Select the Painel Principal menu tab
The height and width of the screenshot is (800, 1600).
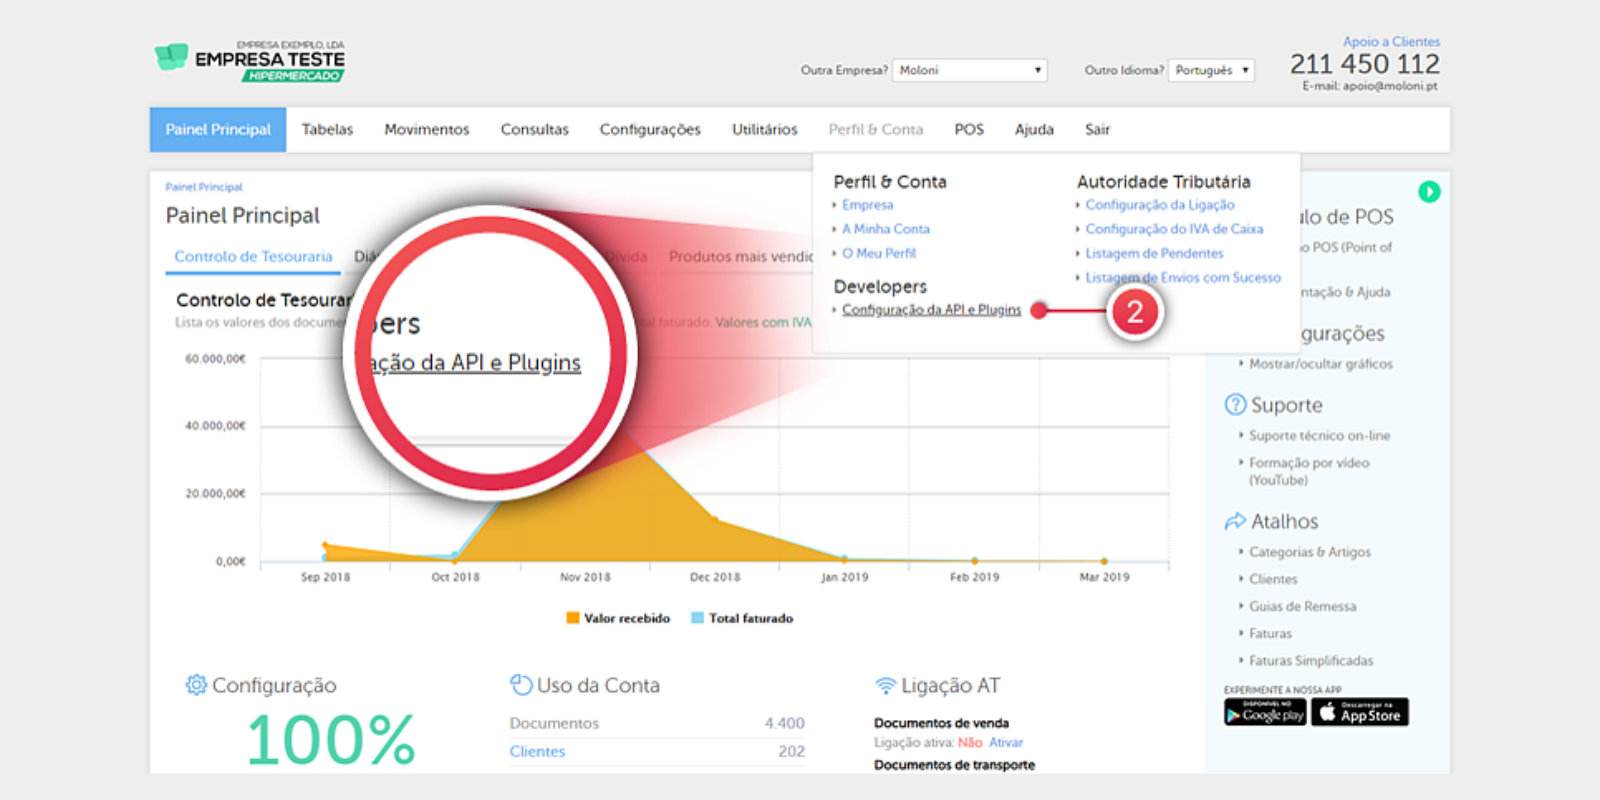[x=218, y=130]
